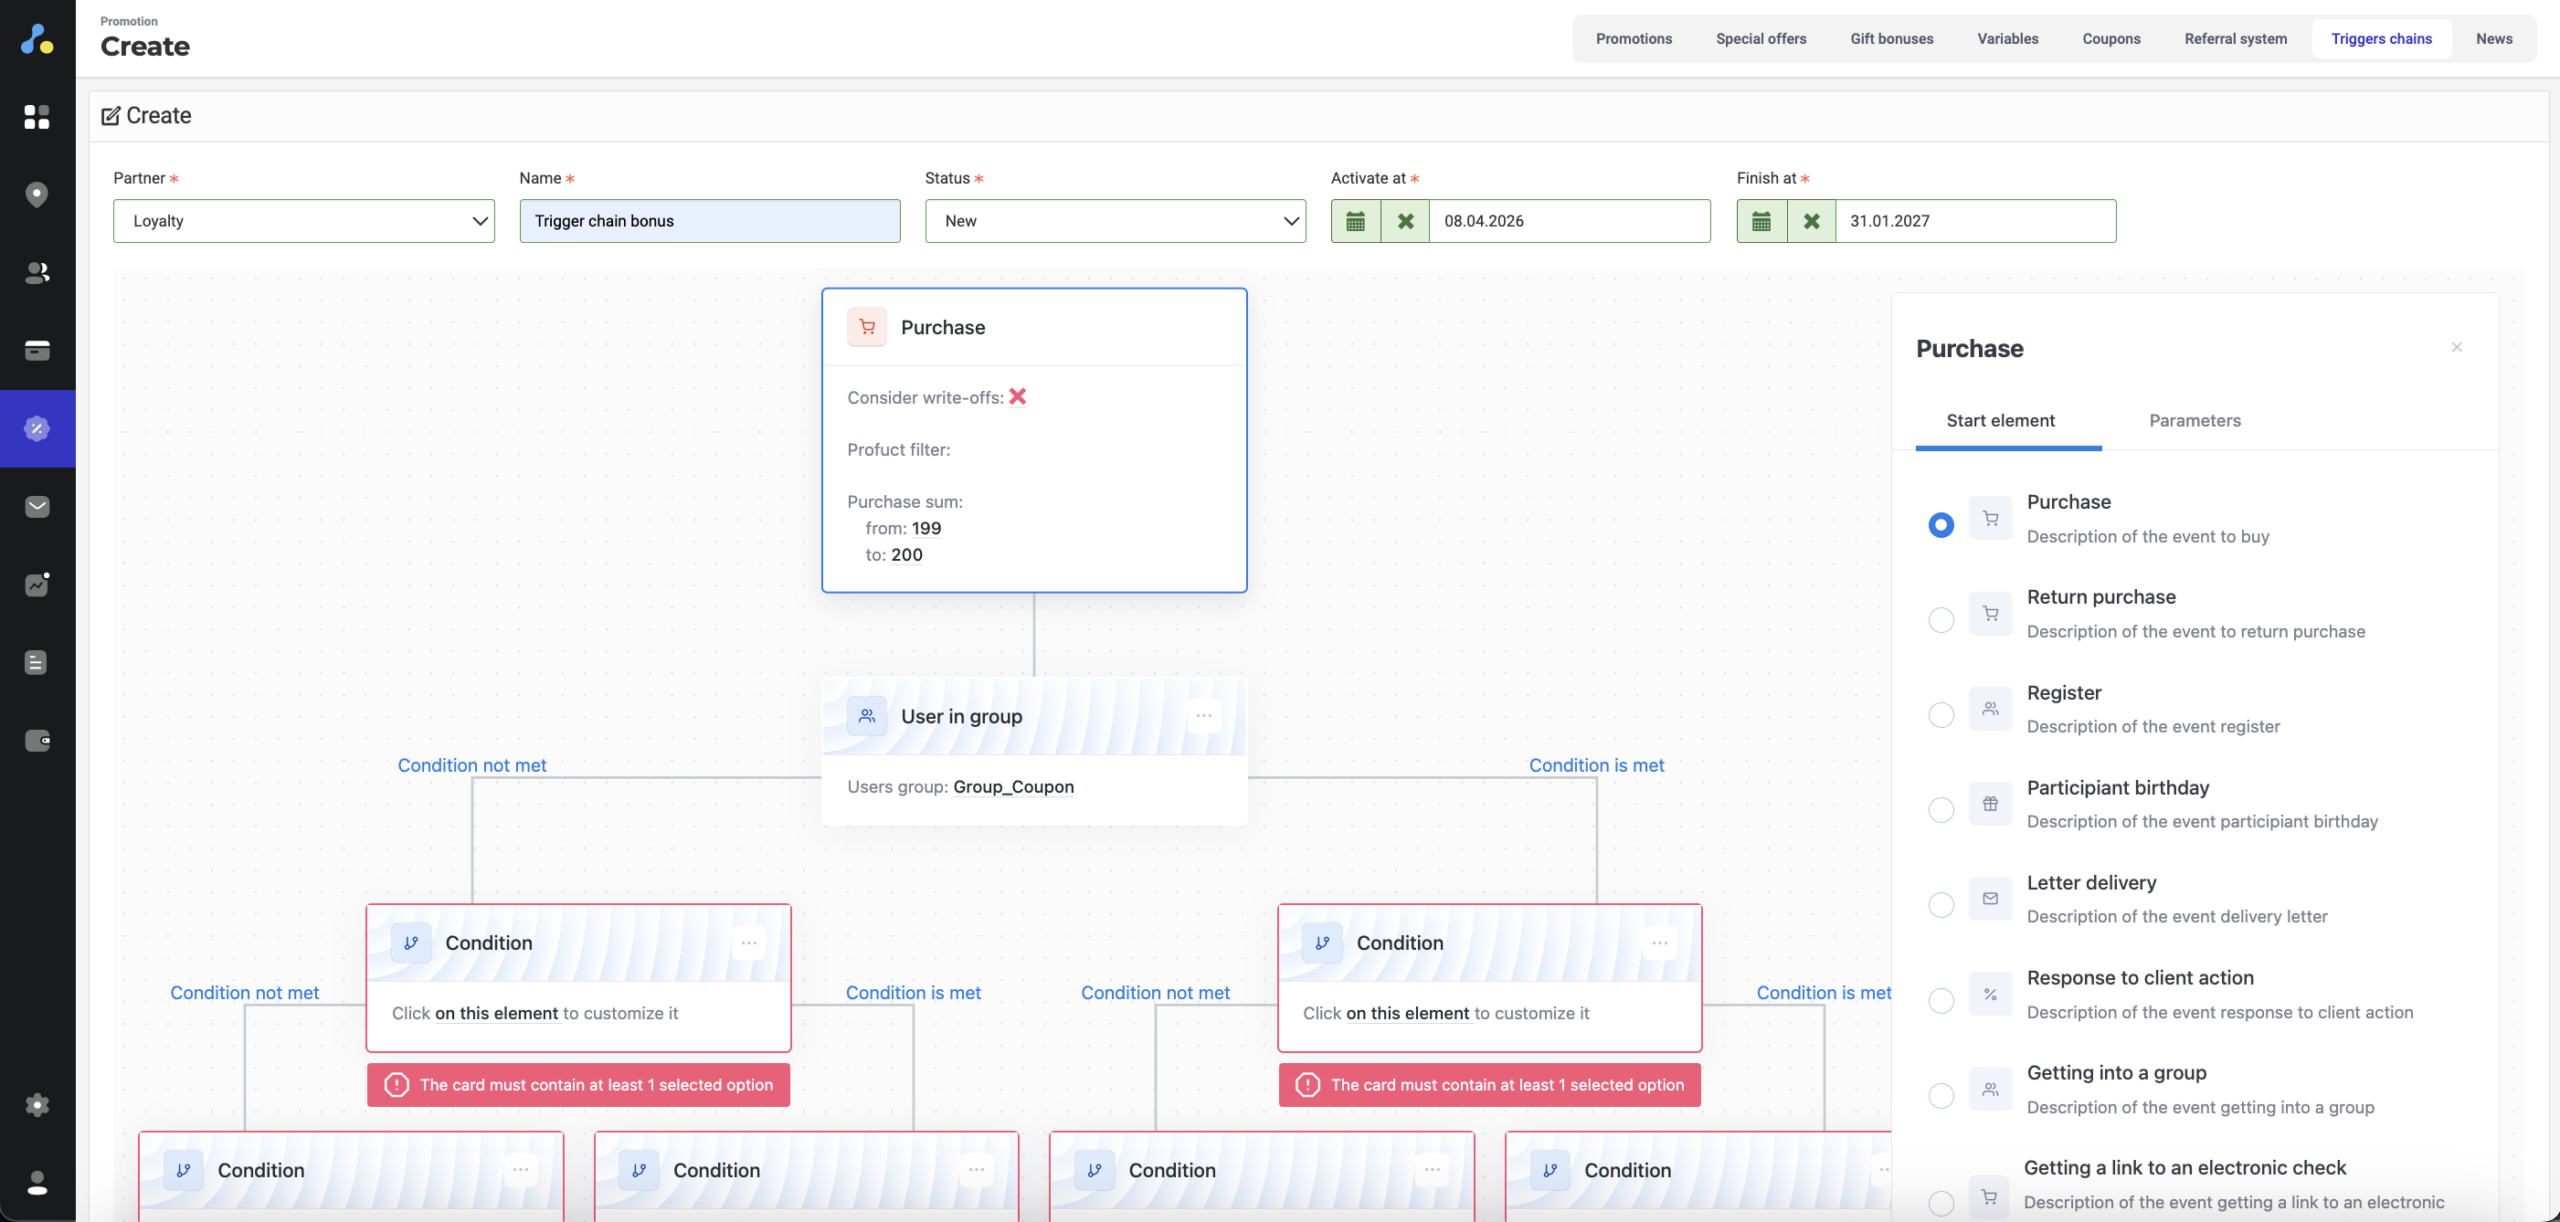Open the analytics chart sidebar icon
This screenshot has width=2560, height=1222.
[x=37, y=584]
